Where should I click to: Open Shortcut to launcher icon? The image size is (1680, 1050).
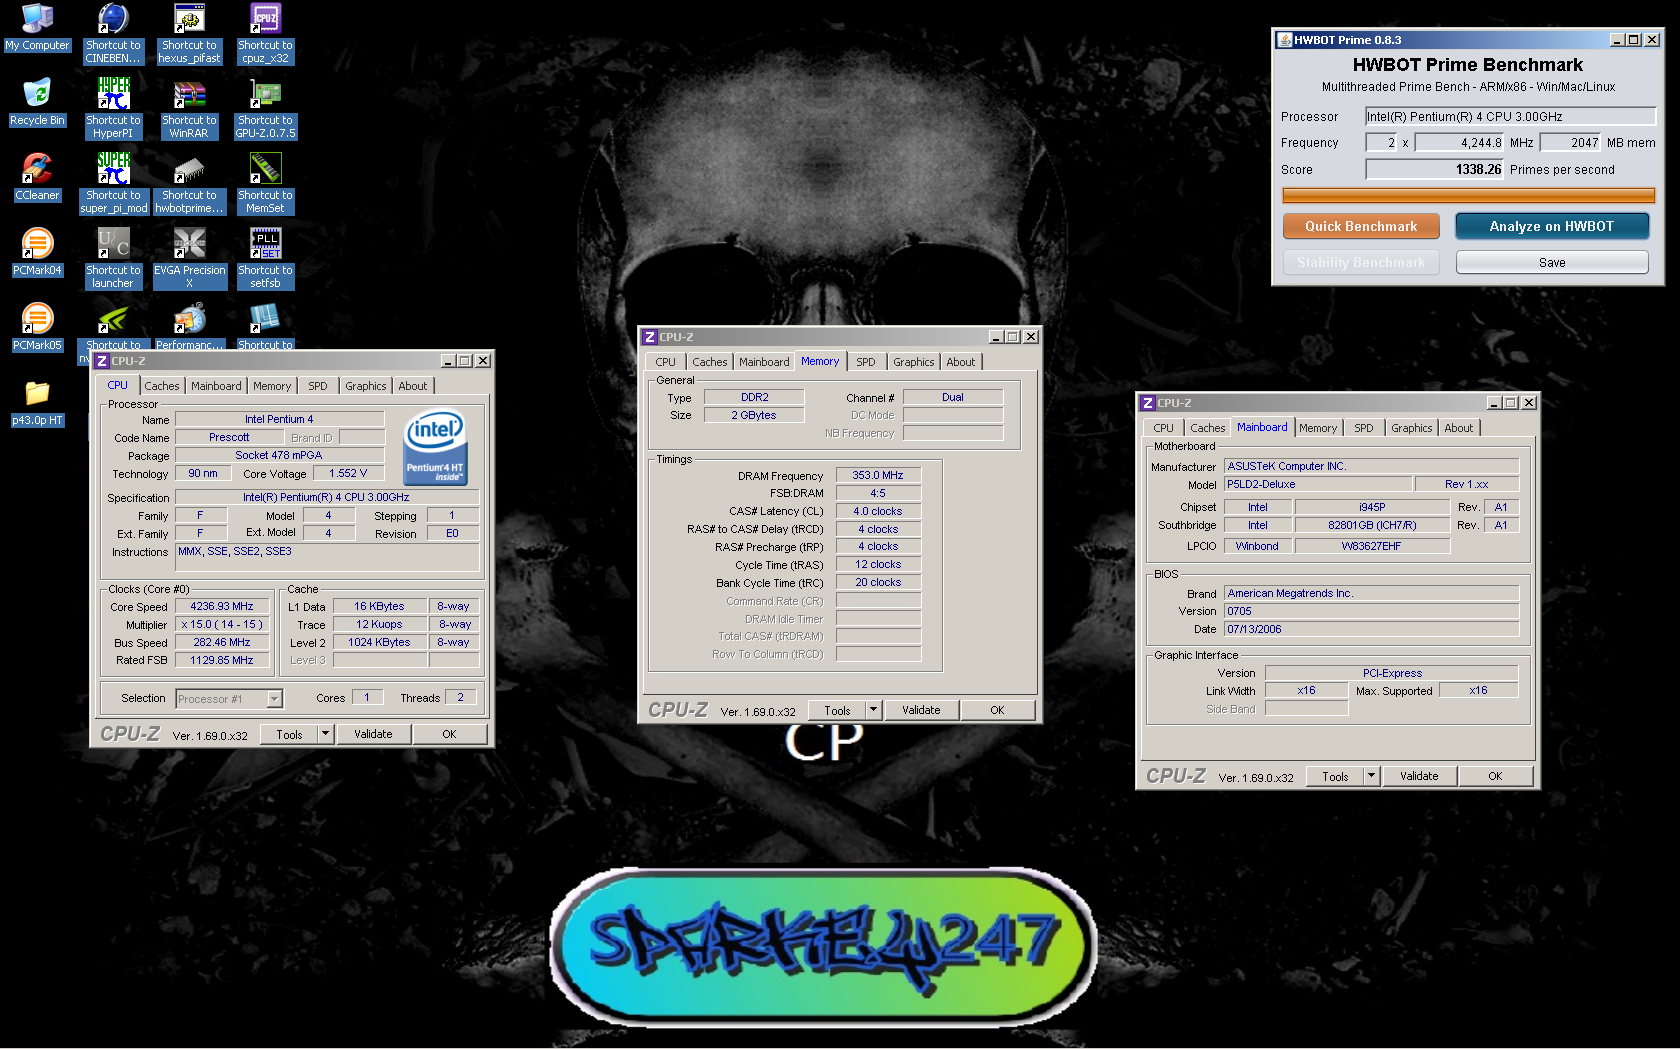point(113,258)
